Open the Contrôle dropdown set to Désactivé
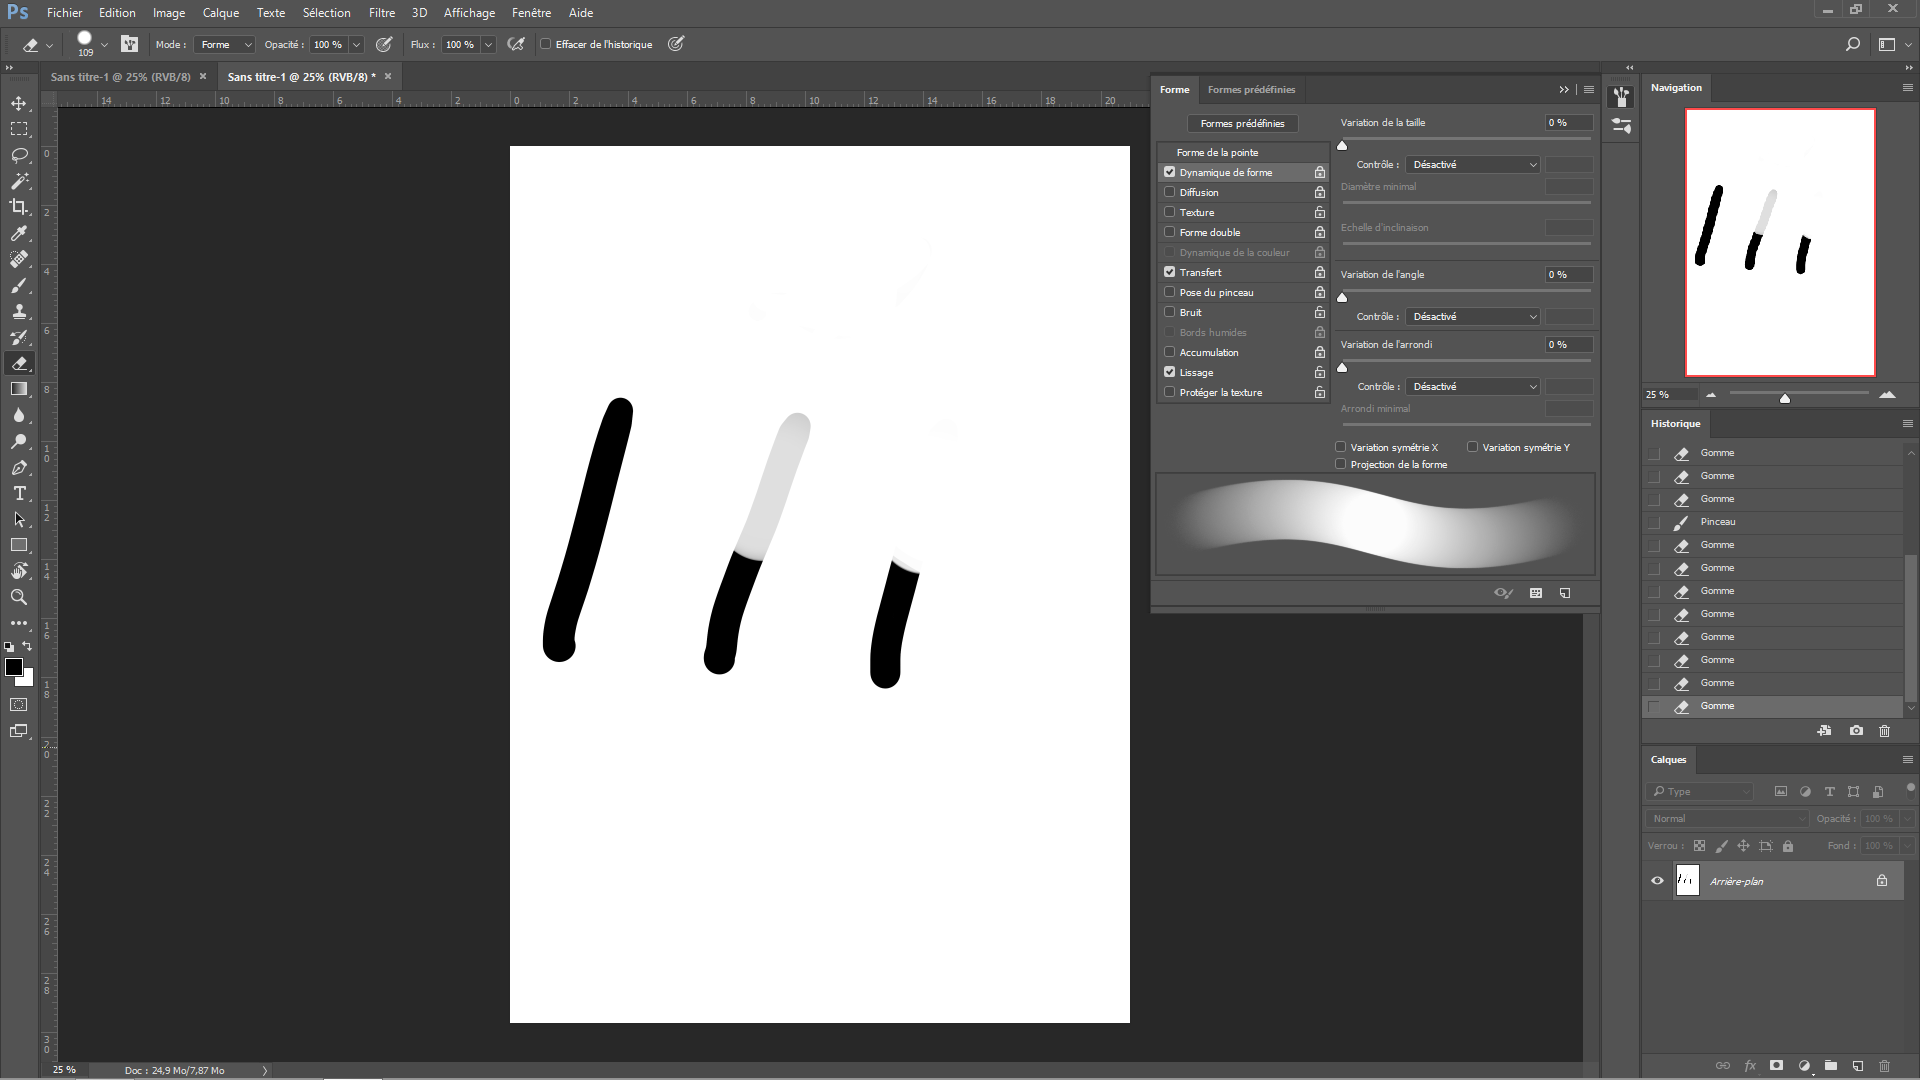The image size is (1920, 1080). pyautogui.click(x=1471, y=164)
